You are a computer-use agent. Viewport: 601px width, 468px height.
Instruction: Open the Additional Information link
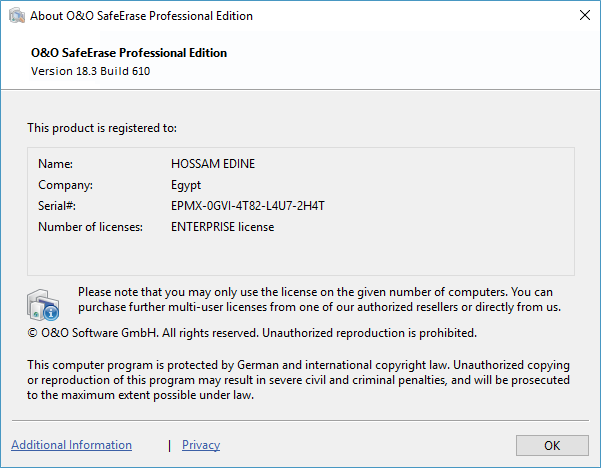[71, 445]
